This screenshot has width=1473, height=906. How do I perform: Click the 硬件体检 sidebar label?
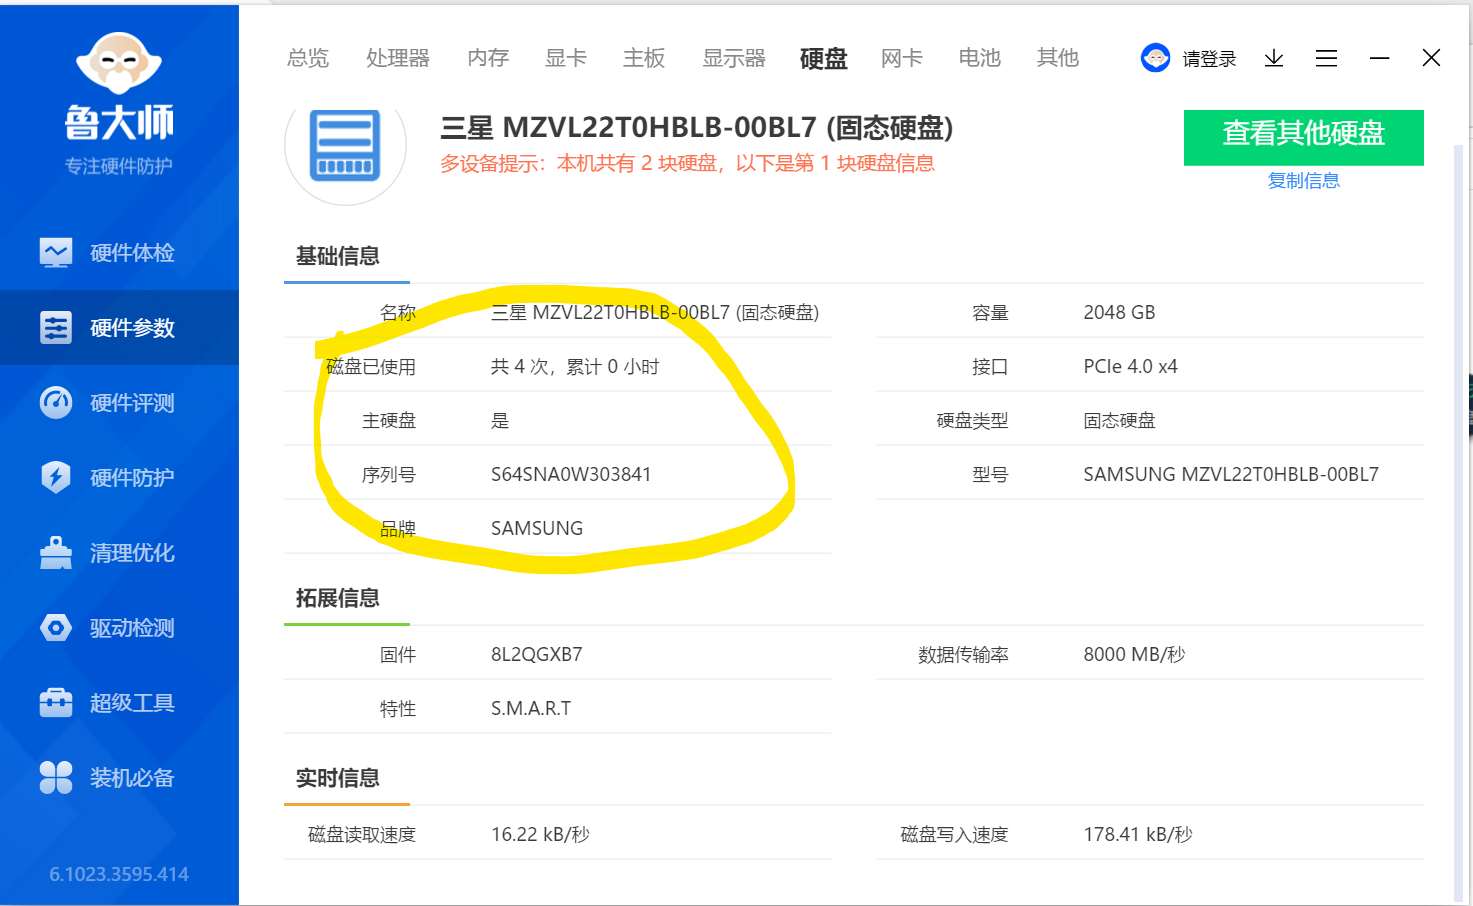tap(132, 252)
